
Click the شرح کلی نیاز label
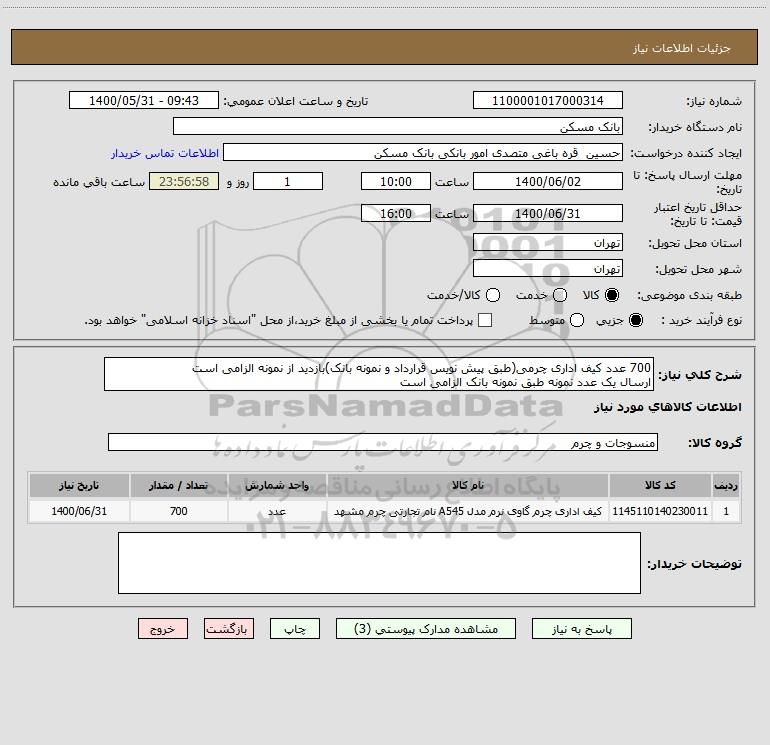(700, 375)
